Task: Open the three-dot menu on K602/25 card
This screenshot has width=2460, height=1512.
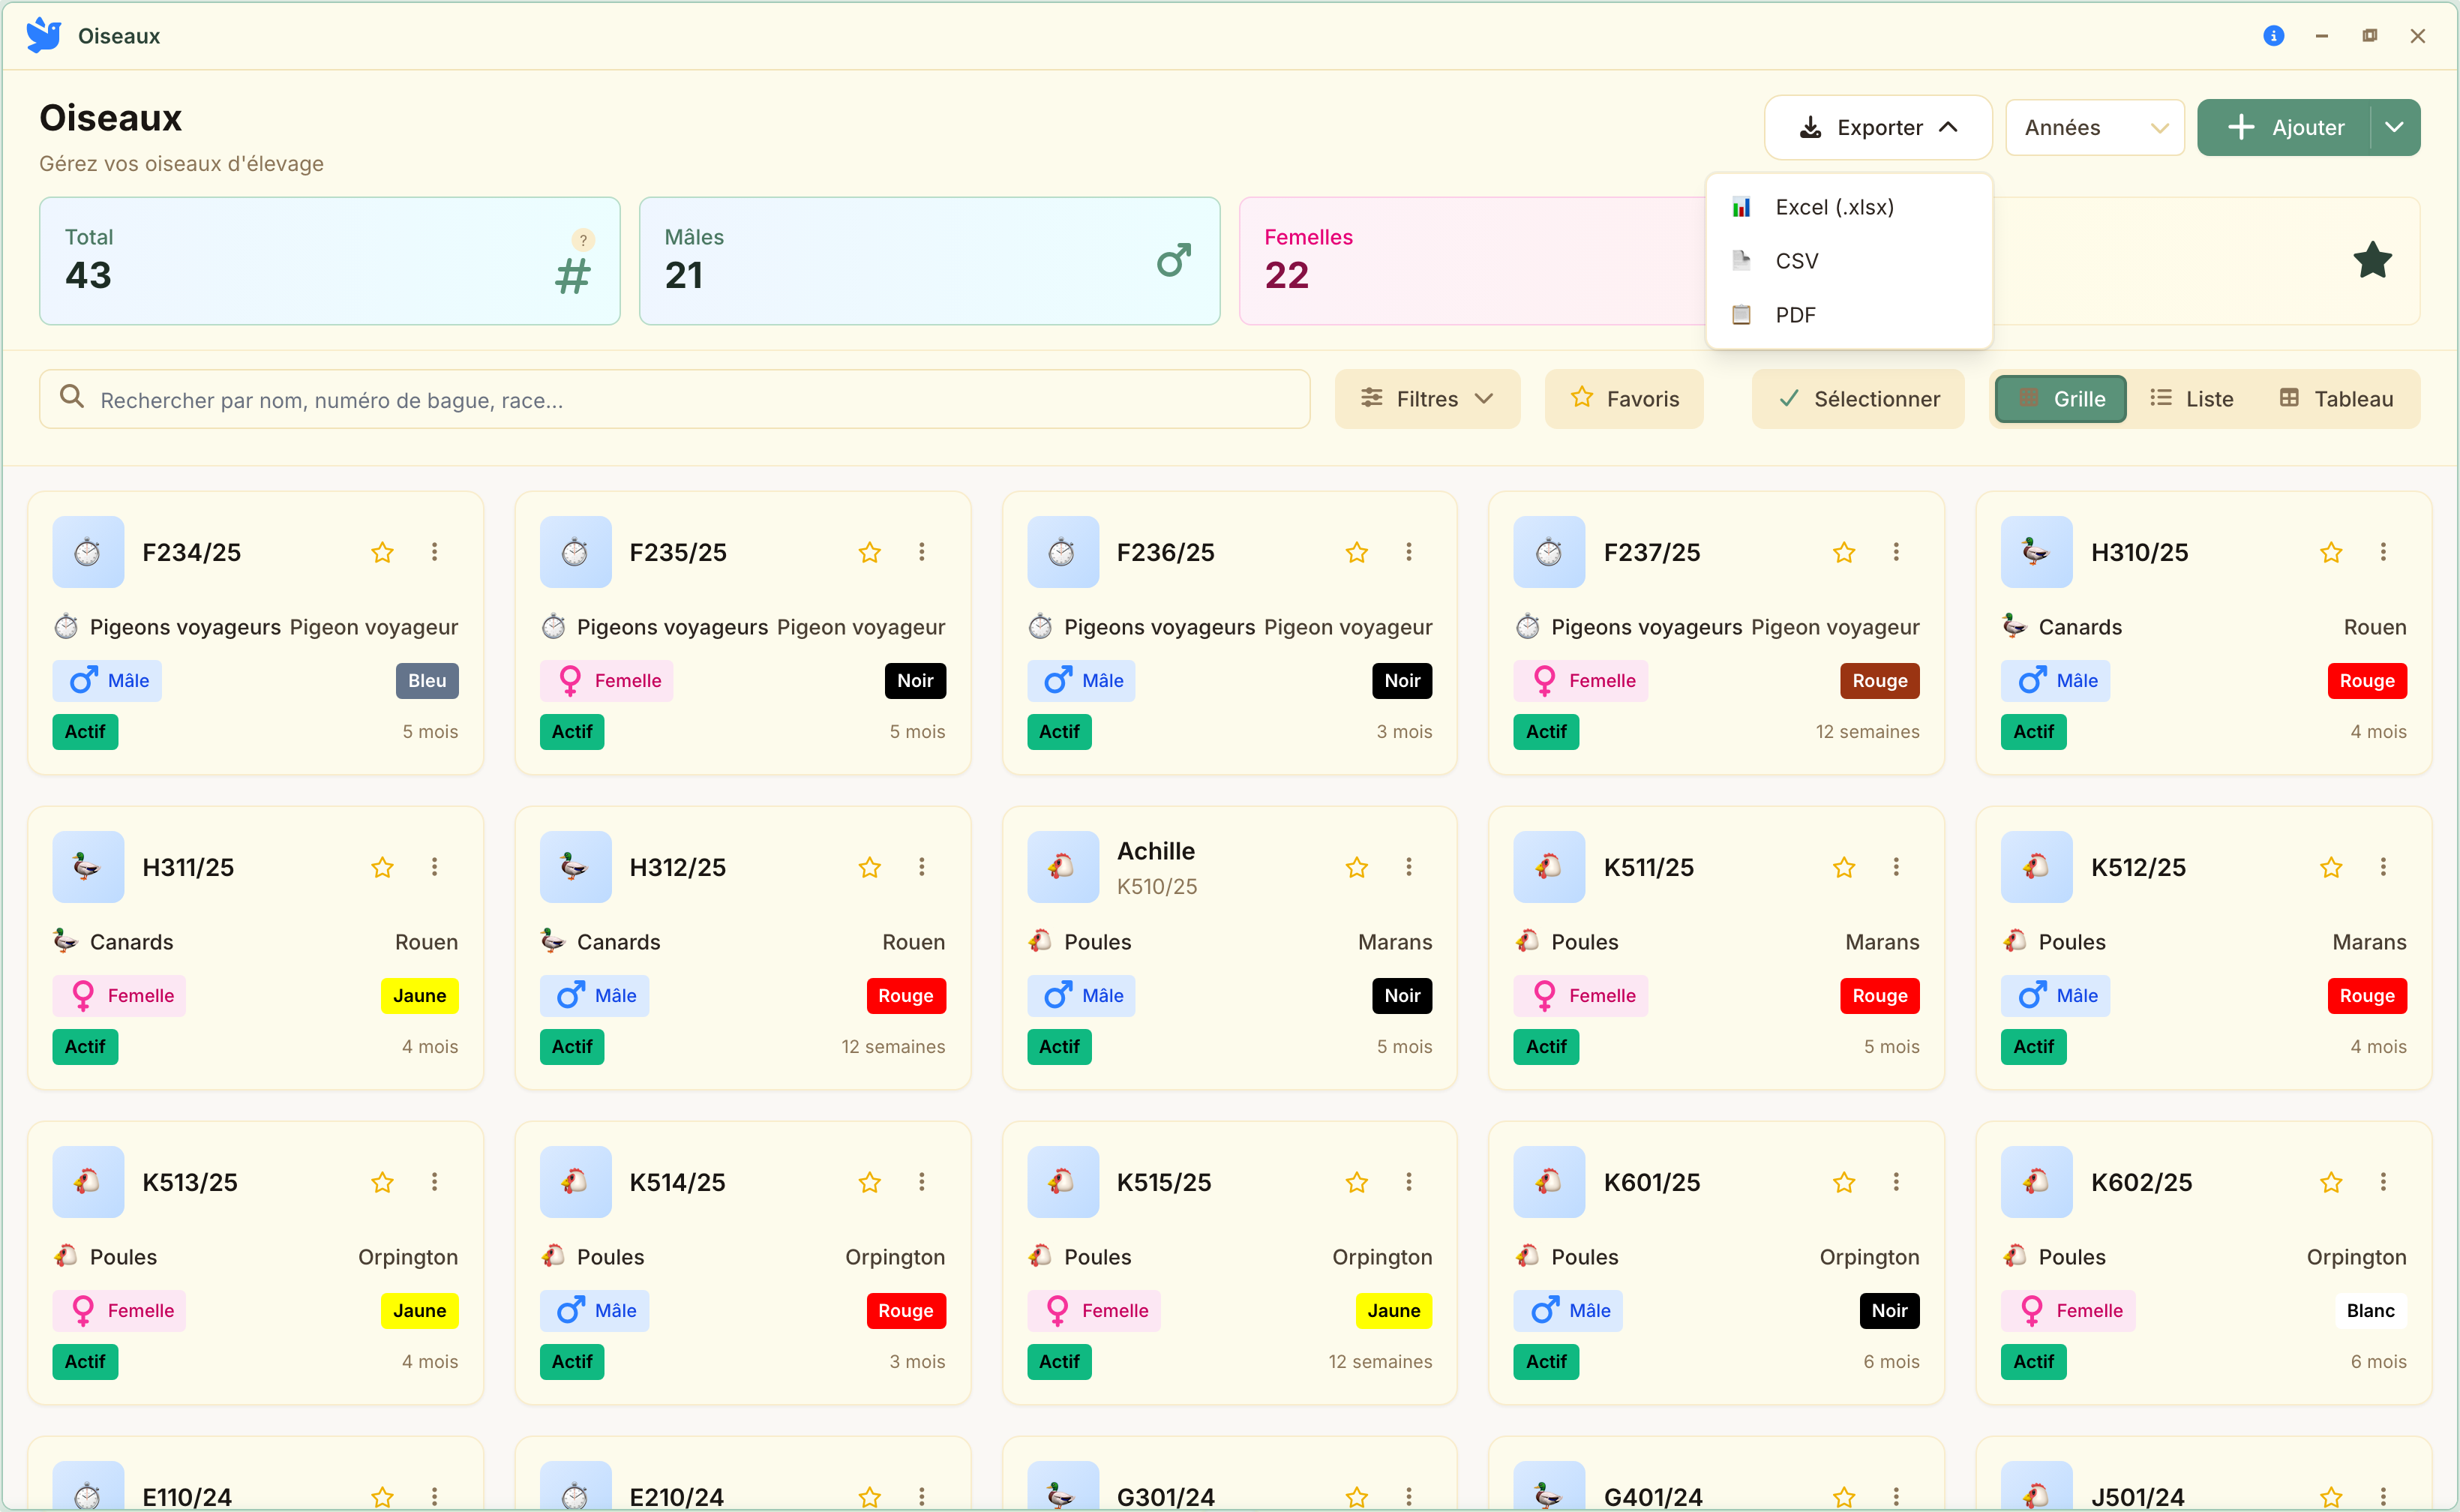Action: [x=2383, y=1182]
